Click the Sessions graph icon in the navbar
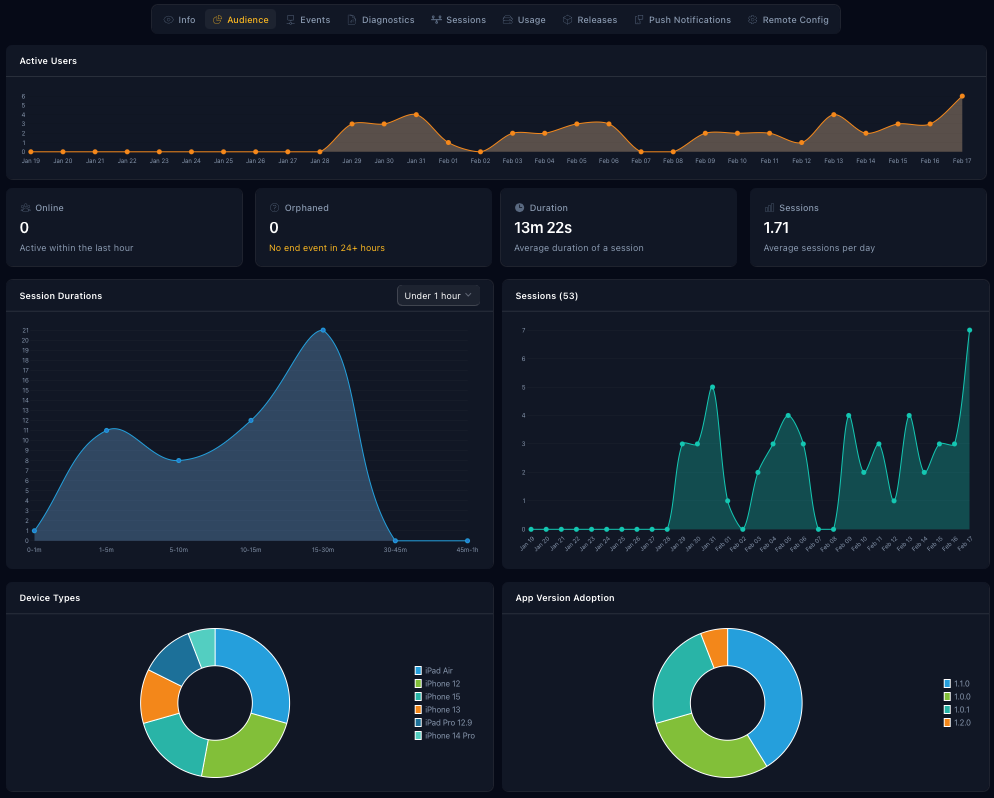994x798 pixels. (x=437, y=19)
